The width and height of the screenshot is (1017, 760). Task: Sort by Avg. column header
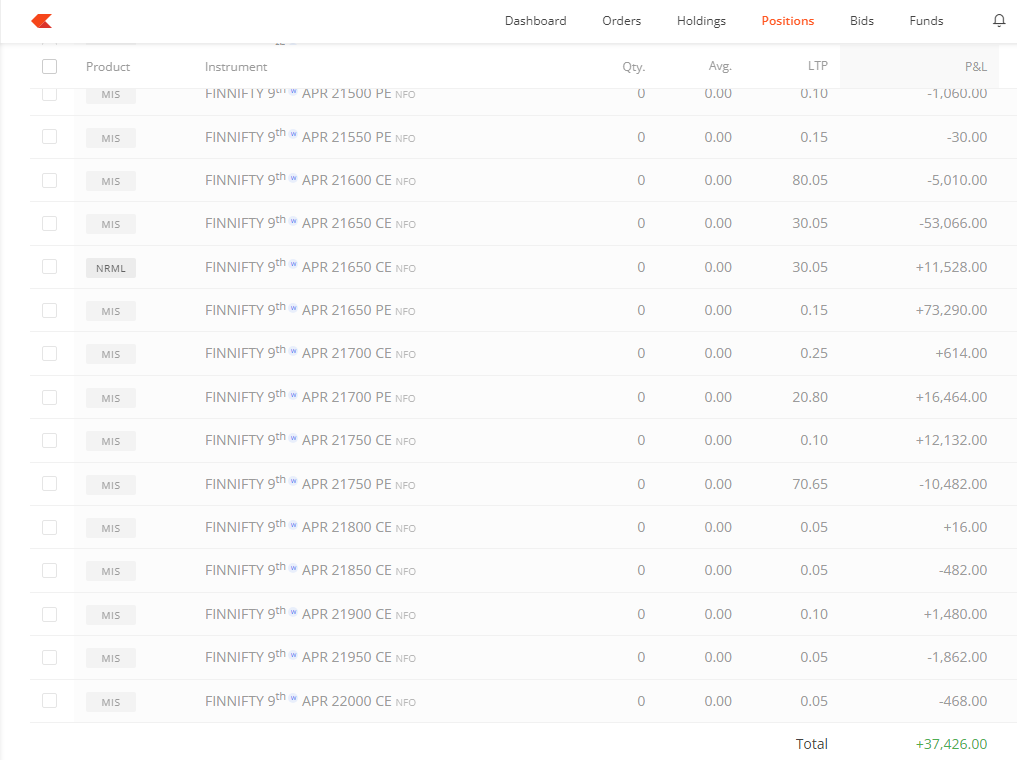[720, 66]
